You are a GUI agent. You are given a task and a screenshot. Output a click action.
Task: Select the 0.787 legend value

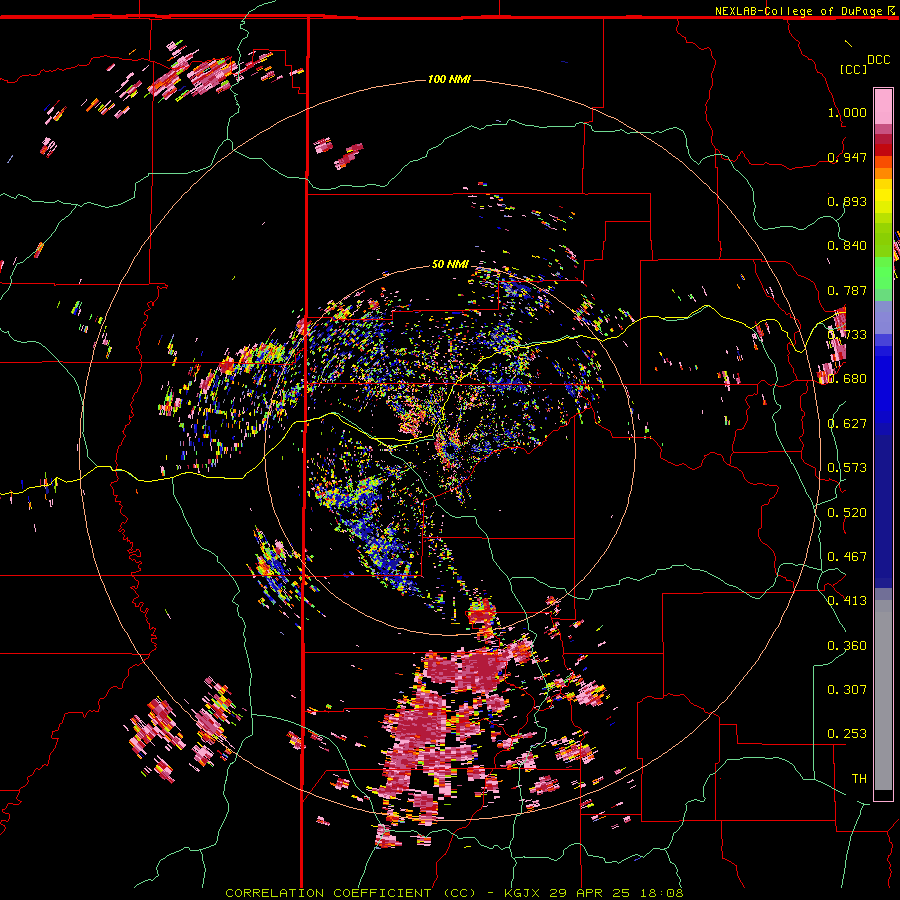(847, 290)
